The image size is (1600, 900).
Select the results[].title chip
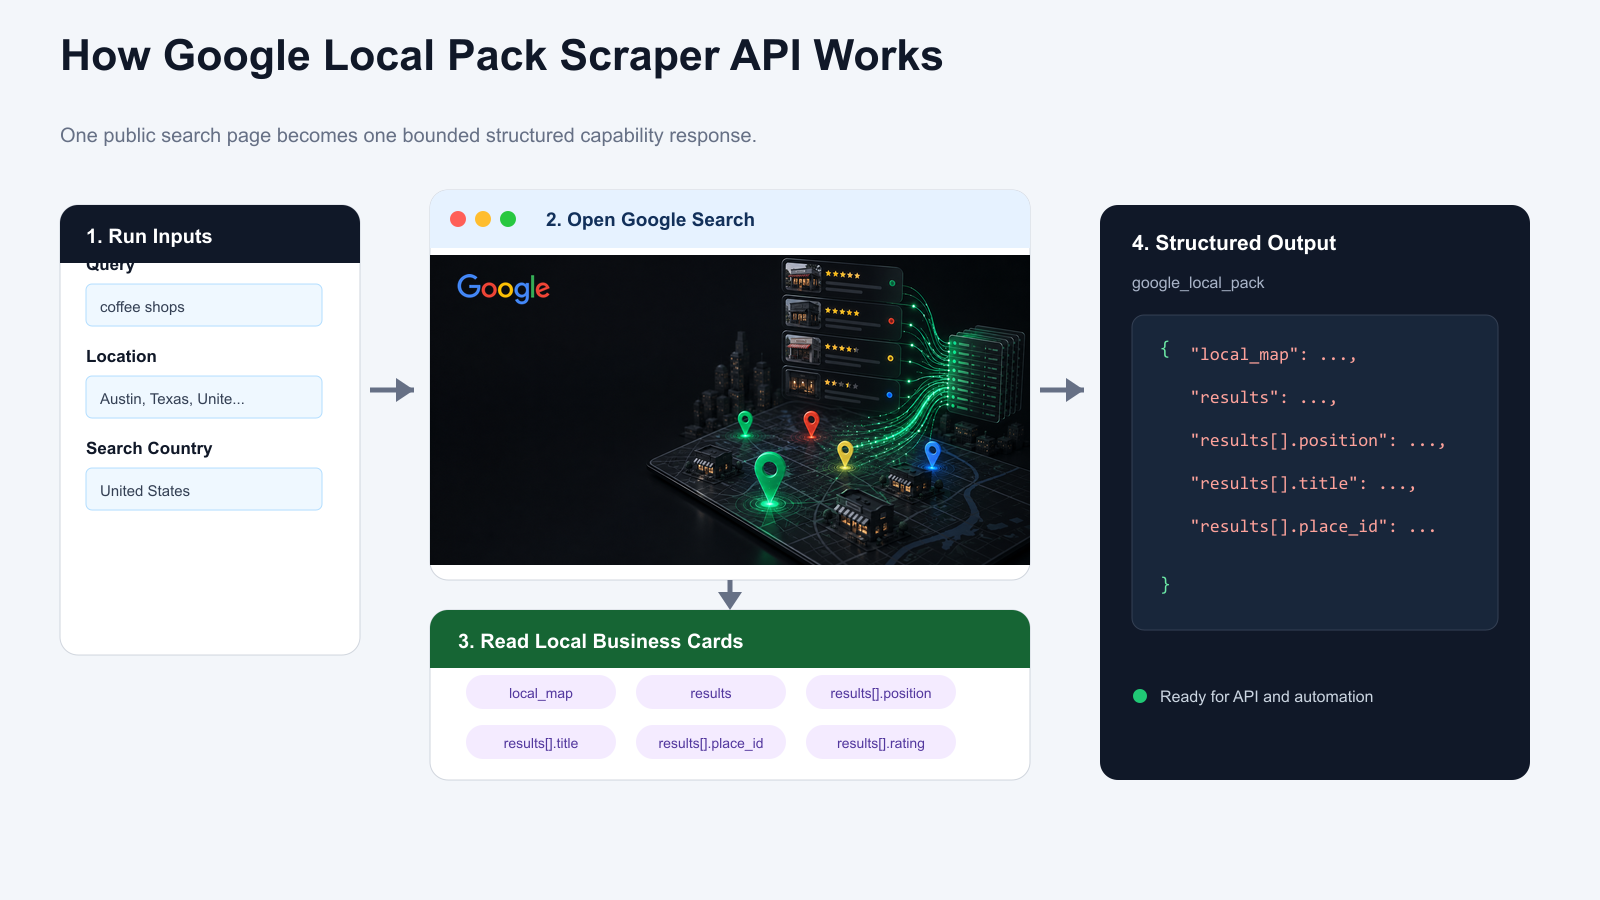(541, 742)
